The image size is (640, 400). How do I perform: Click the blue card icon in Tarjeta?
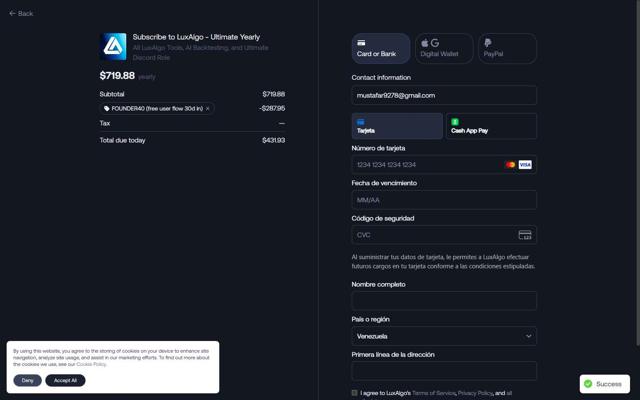tap(361, 122)
